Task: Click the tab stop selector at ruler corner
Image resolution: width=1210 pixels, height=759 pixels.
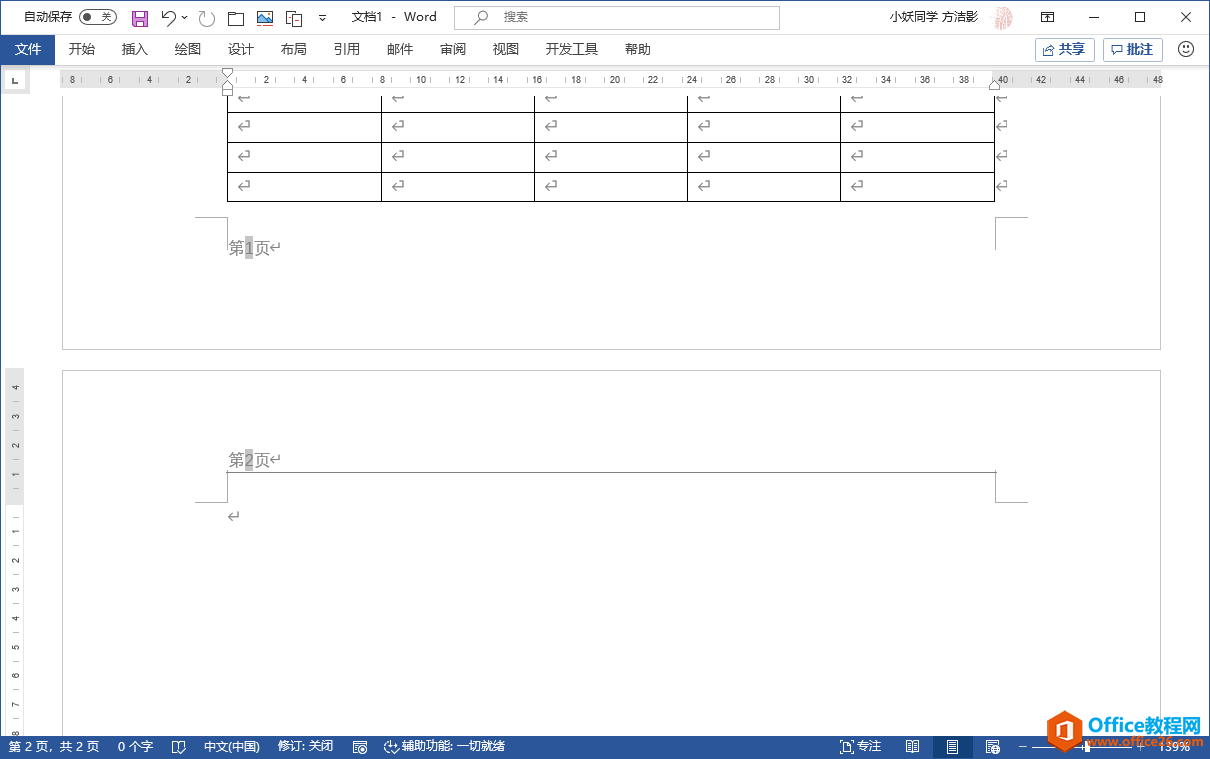Action: click(15, 81)
